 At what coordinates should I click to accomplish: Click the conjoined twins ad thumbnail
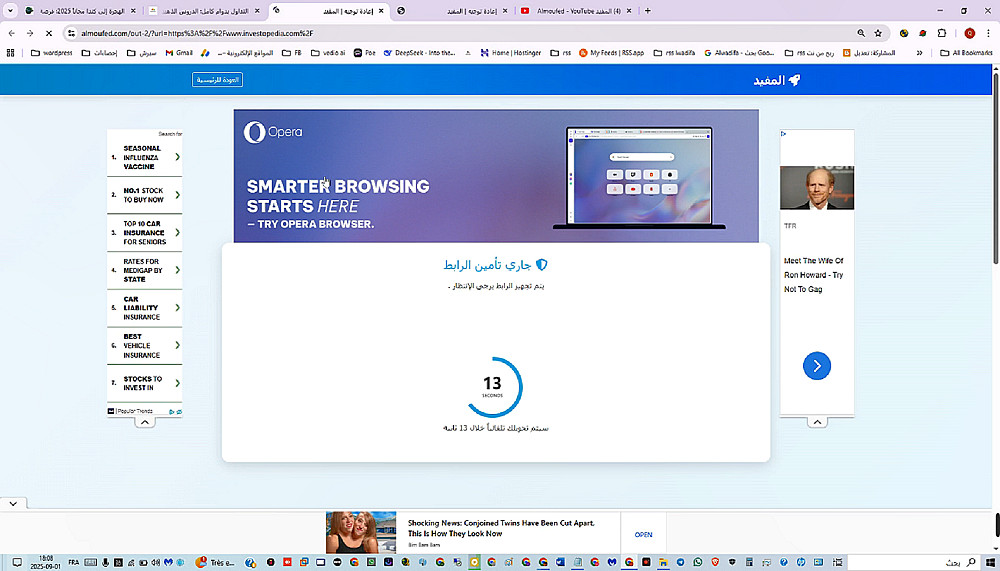(360, 533)
